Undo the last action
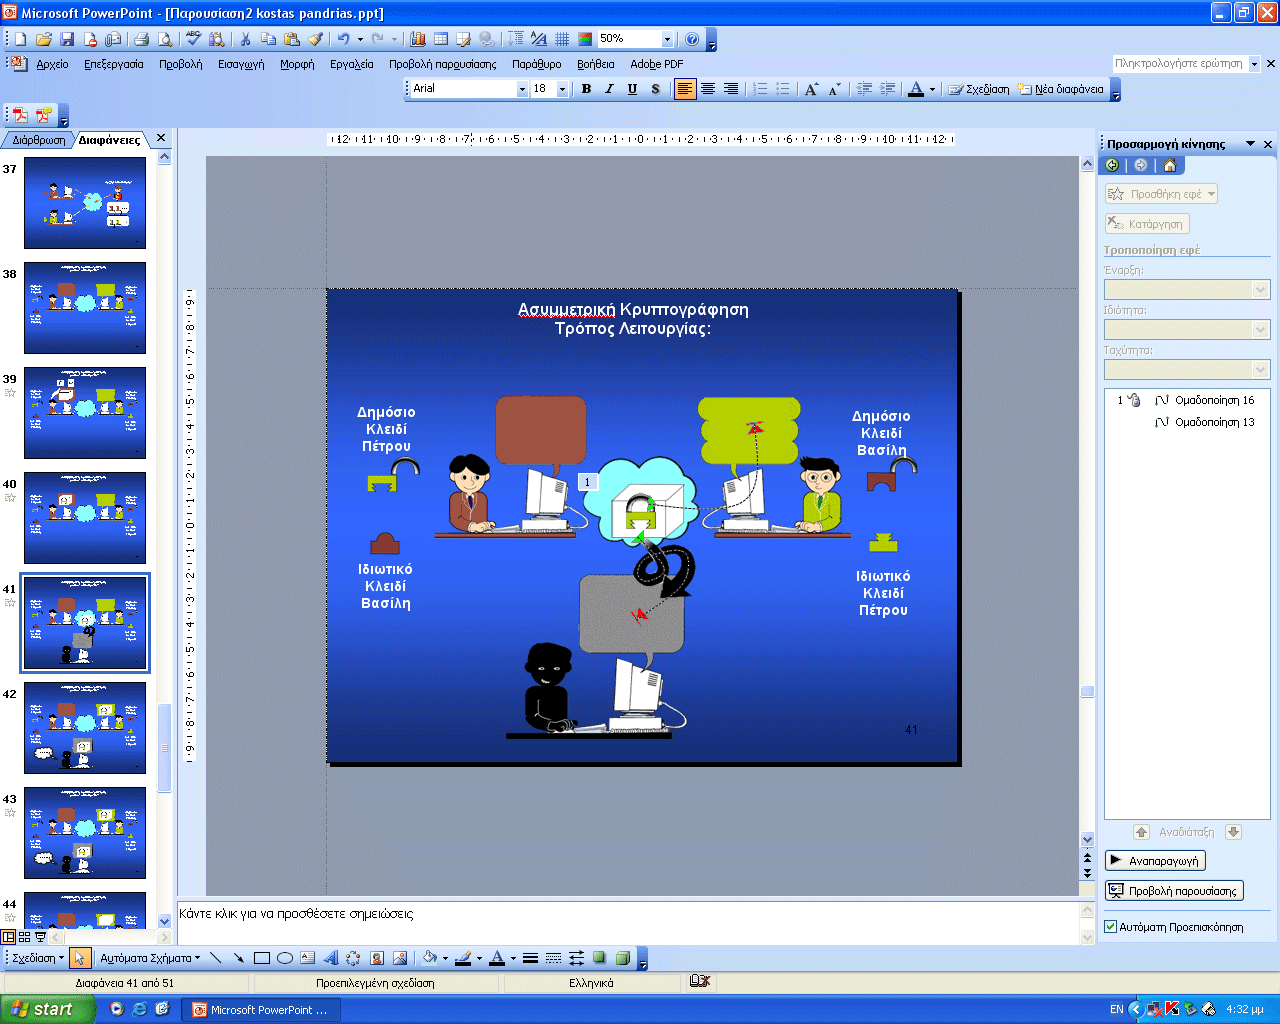Image resolution: width=1280 pixels, height=1024 pixels. (x=344, y=39)
